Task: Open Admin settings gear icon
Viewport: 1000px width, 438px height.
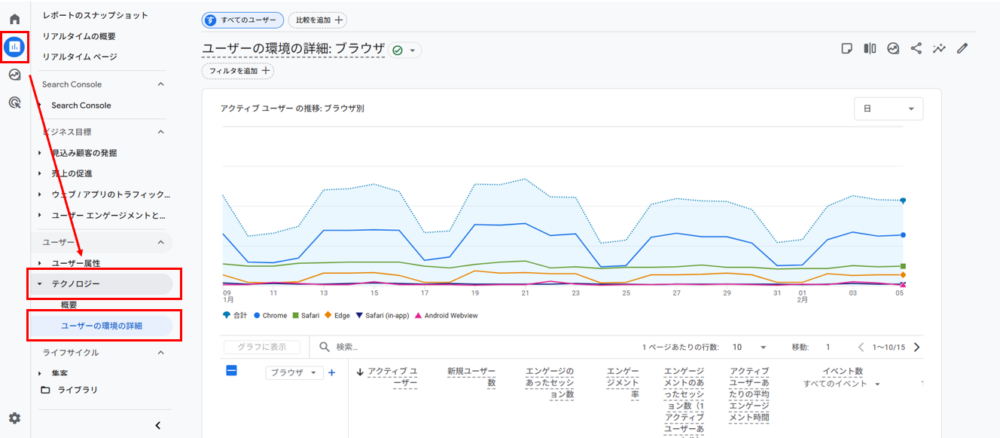Action: point(14,418)
